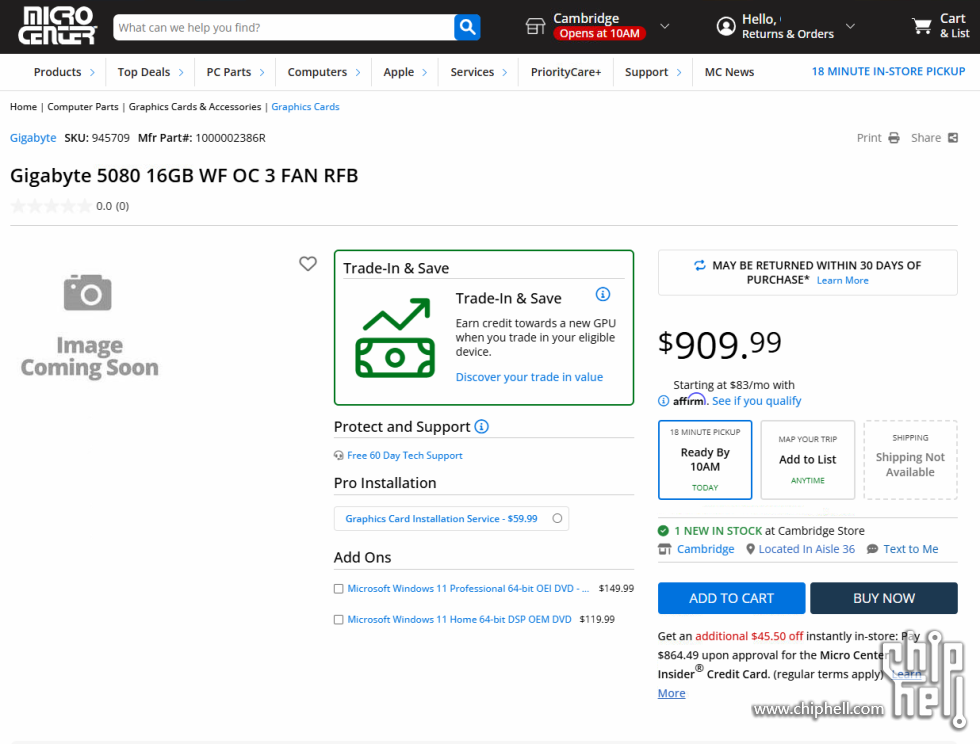Click the ADD TO CART button
Image resolution: width=980 pixels, height=744 pixels.
click(731, 598)
